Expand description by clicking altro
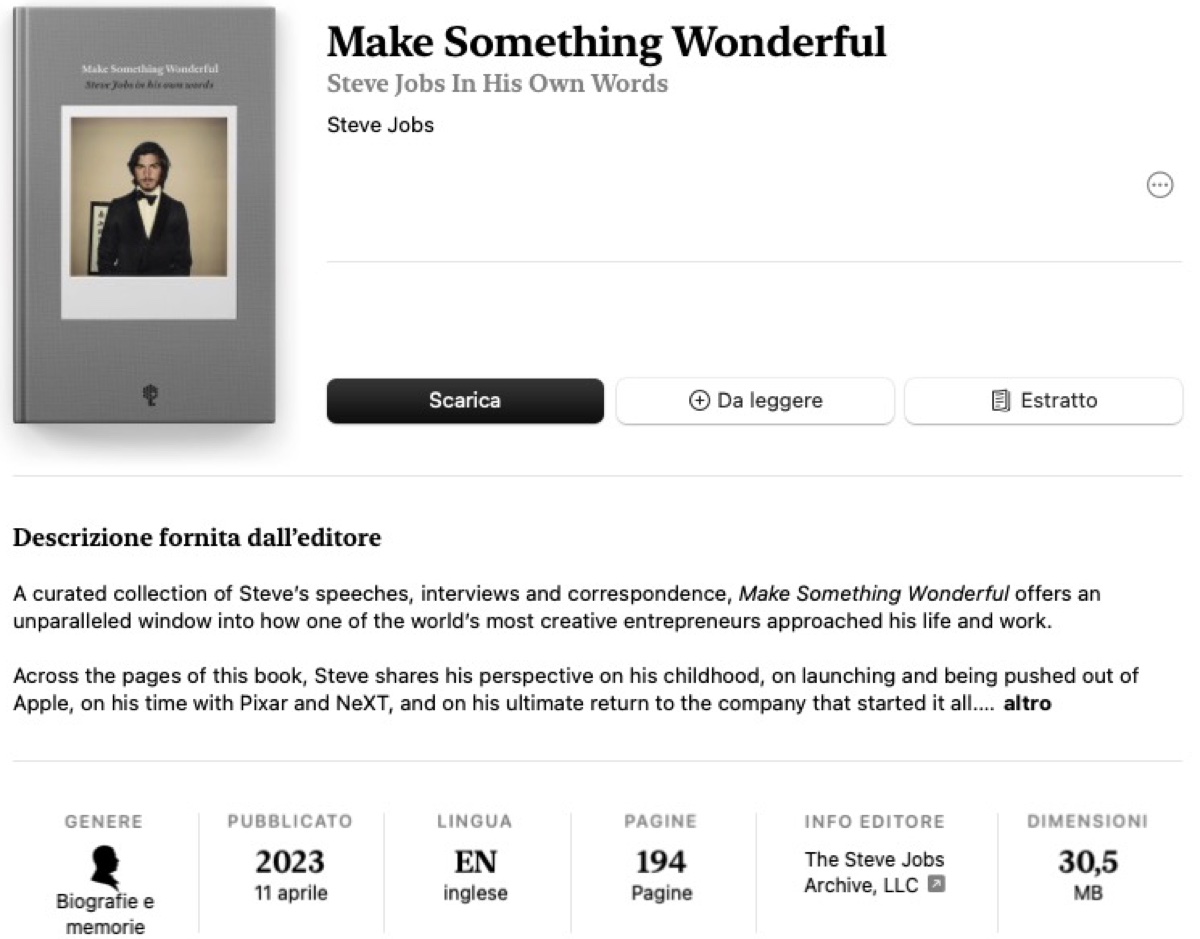1200x939 pixels. point(1027,703)
